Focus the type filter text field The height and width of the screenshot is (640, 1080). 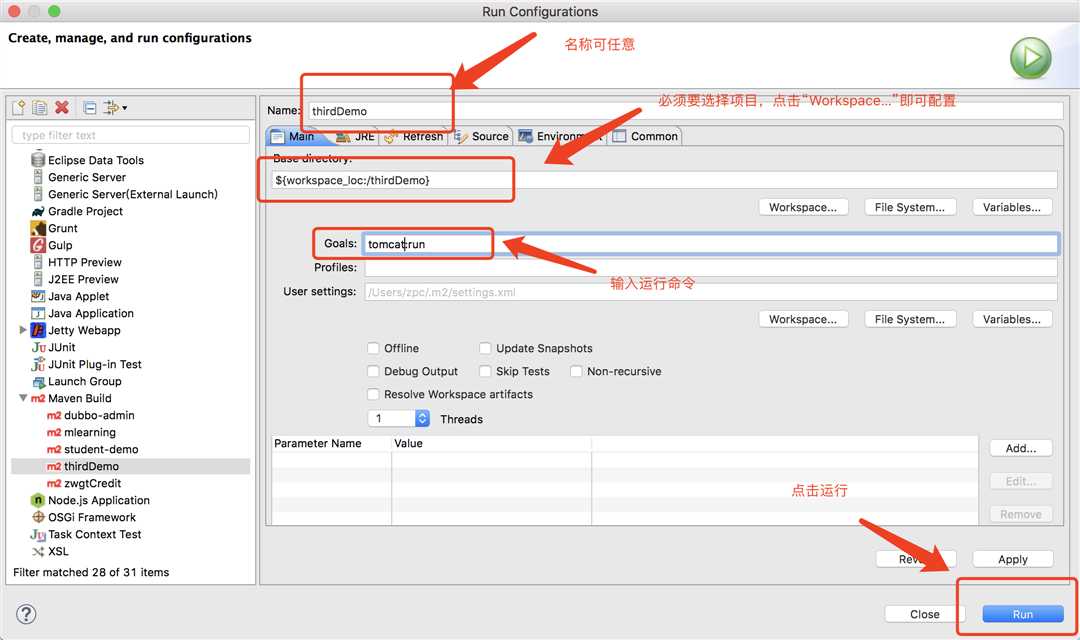tap(131, 135)
